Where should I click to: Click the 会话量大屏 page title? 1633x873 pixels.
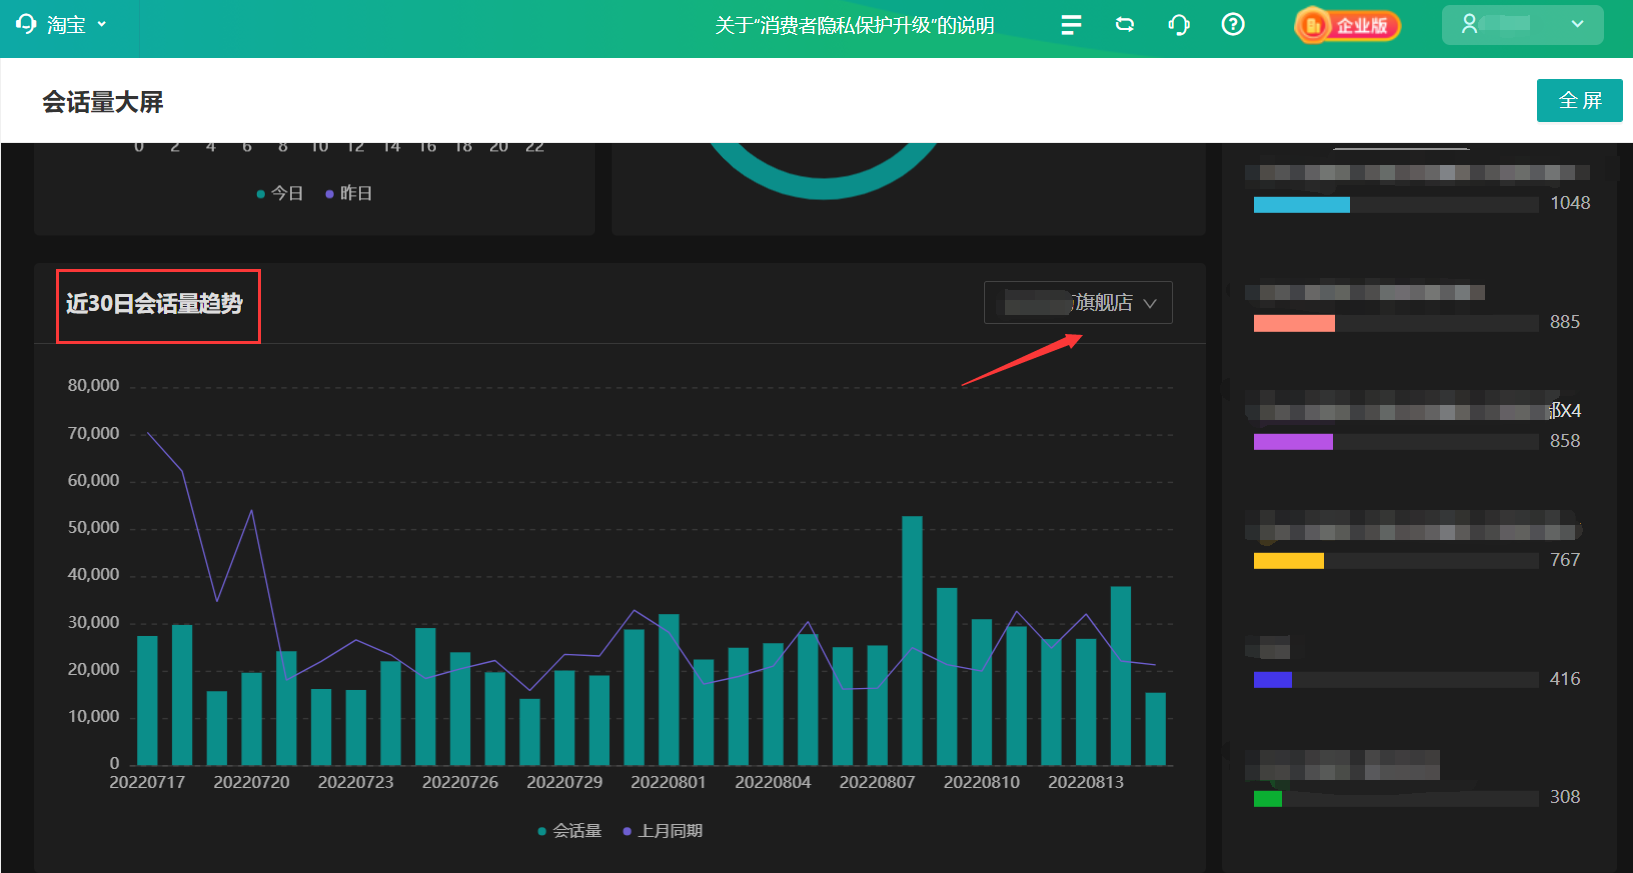103,102
